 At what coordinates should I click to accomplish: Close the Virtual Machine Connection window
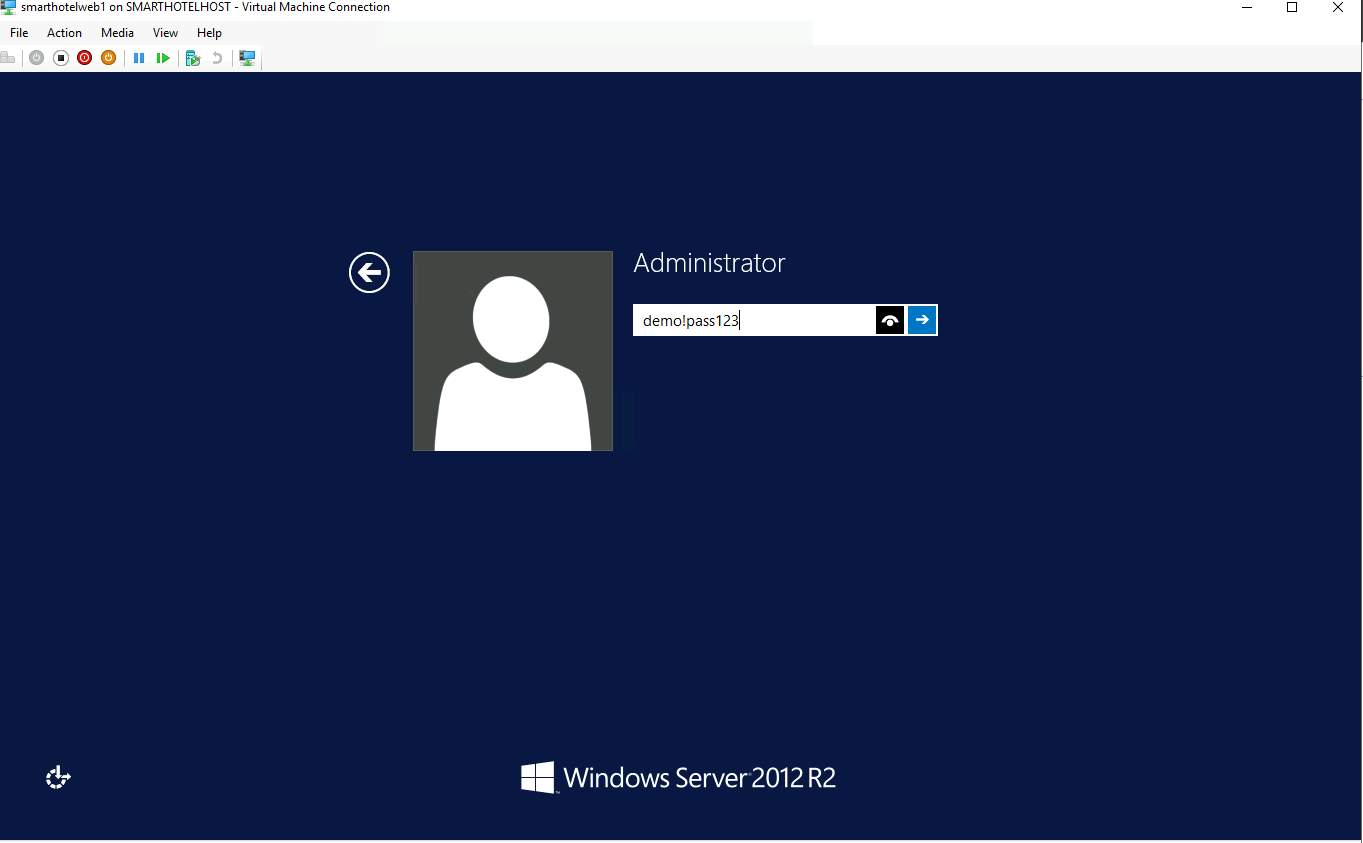tap(1338, 8)
